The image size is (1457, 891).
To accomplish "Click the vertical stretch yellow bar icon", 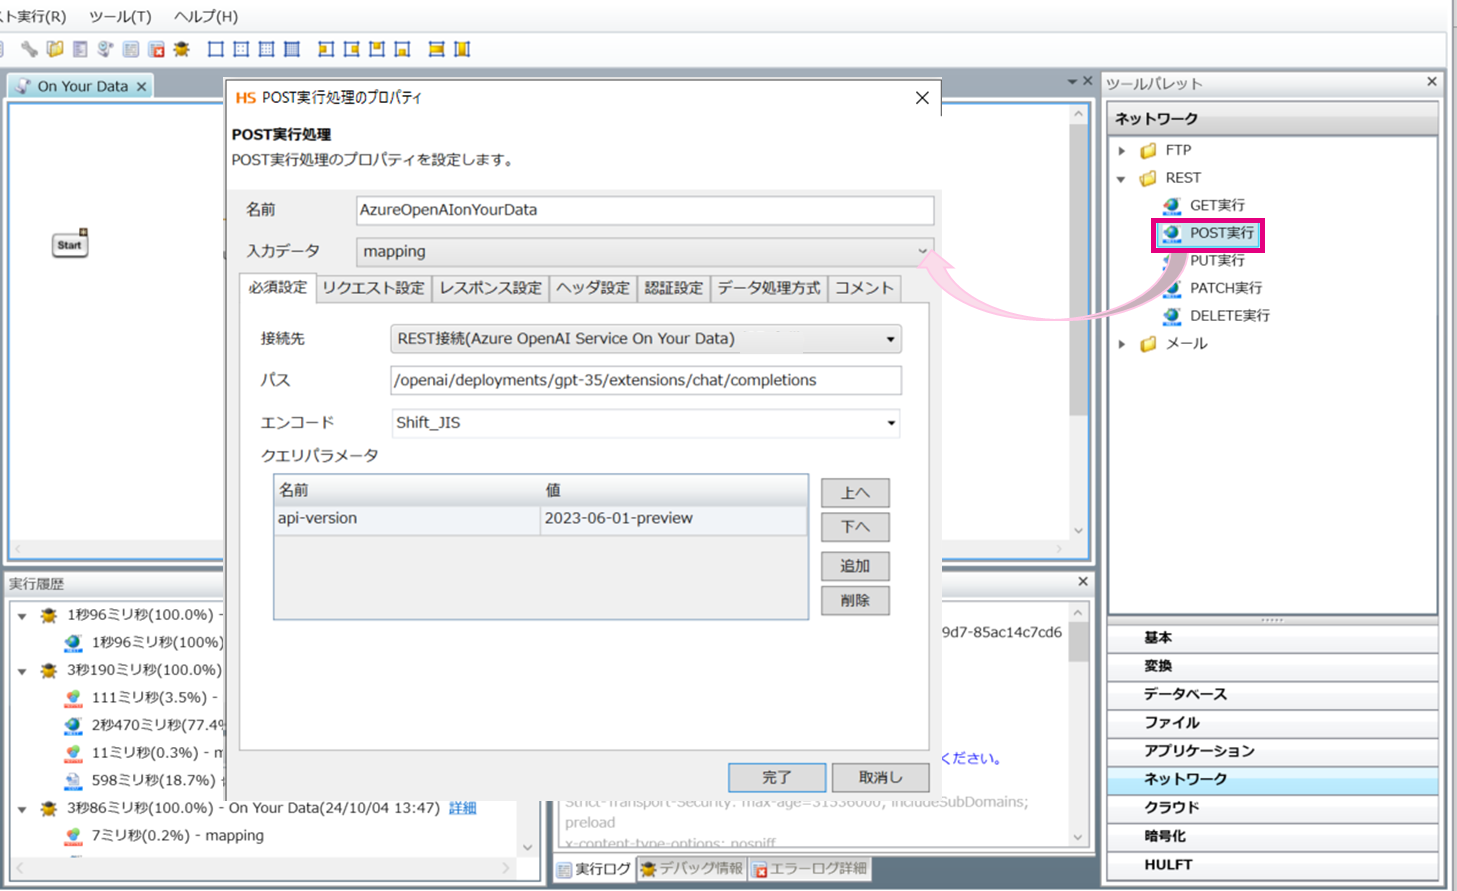I will (462, 49).
